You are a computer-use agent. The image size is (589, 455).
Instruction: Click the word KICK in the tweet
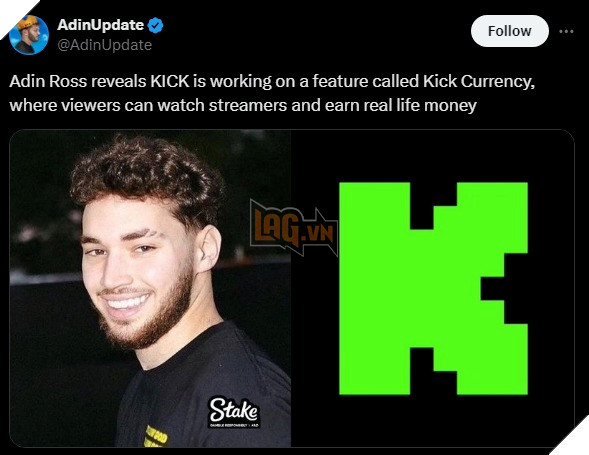(170, 81)
